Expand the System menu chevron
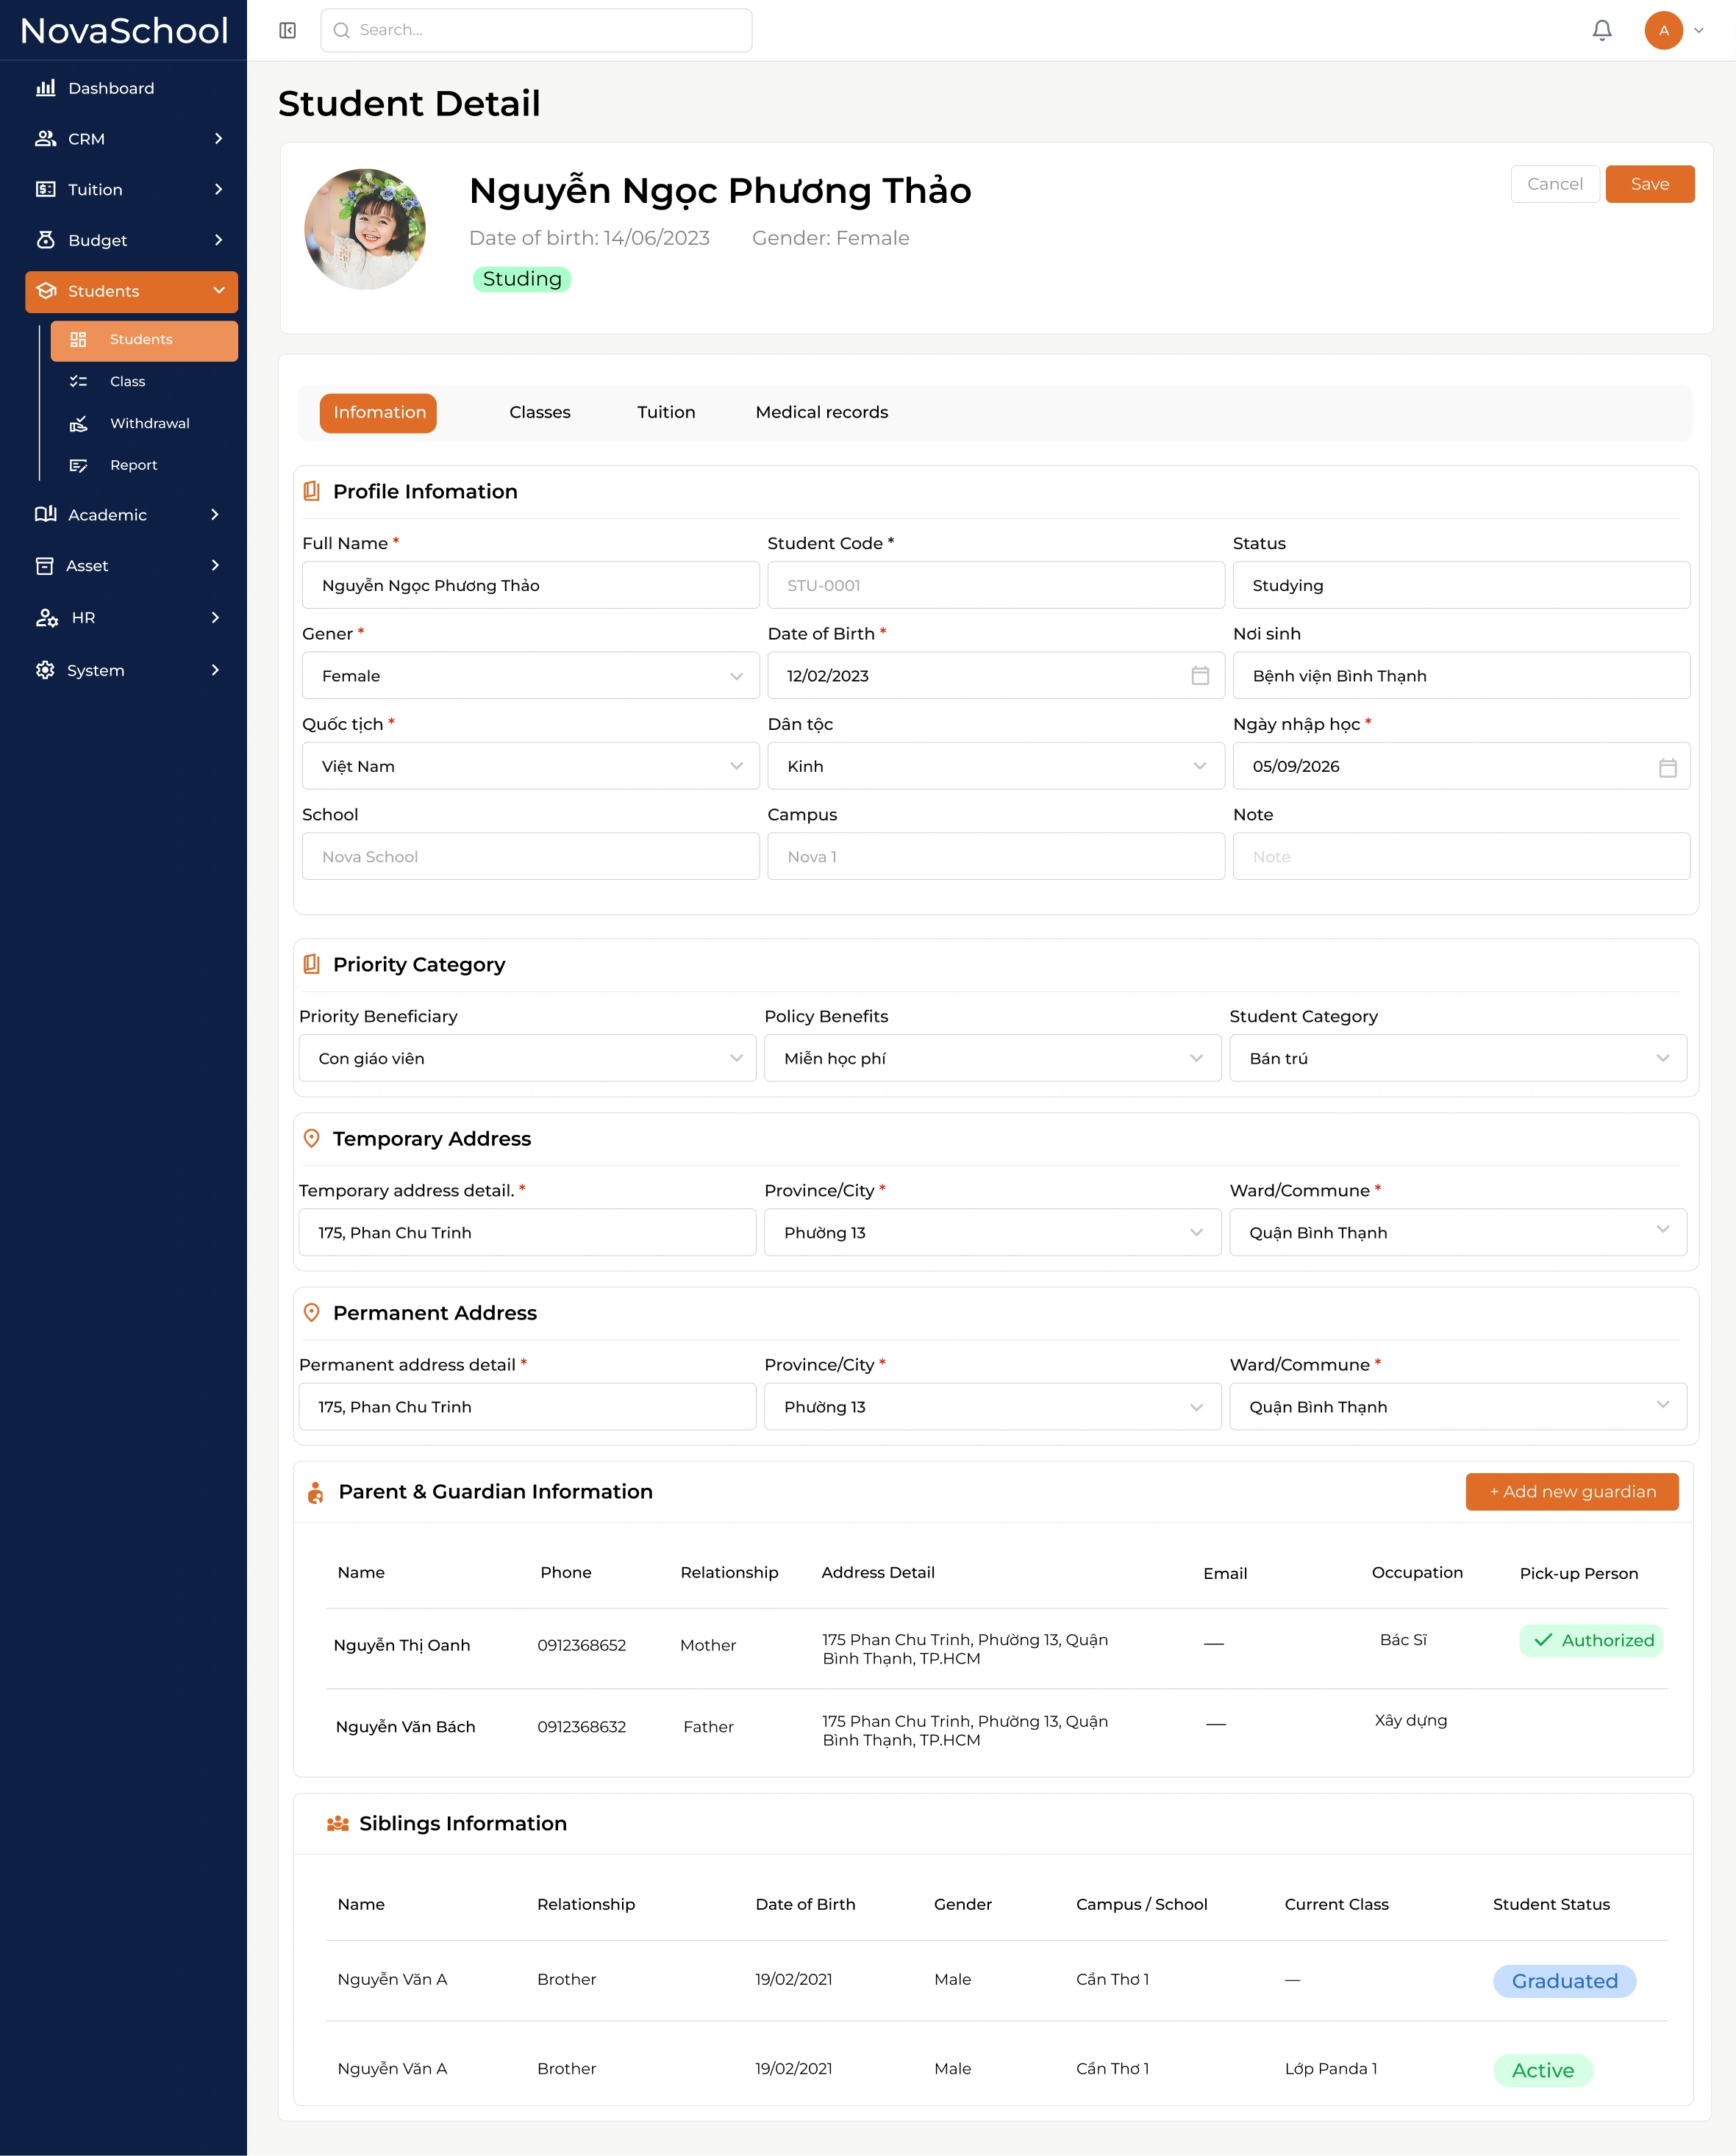The height and width of the screenshot is (2156, 1736). (215, 670)
